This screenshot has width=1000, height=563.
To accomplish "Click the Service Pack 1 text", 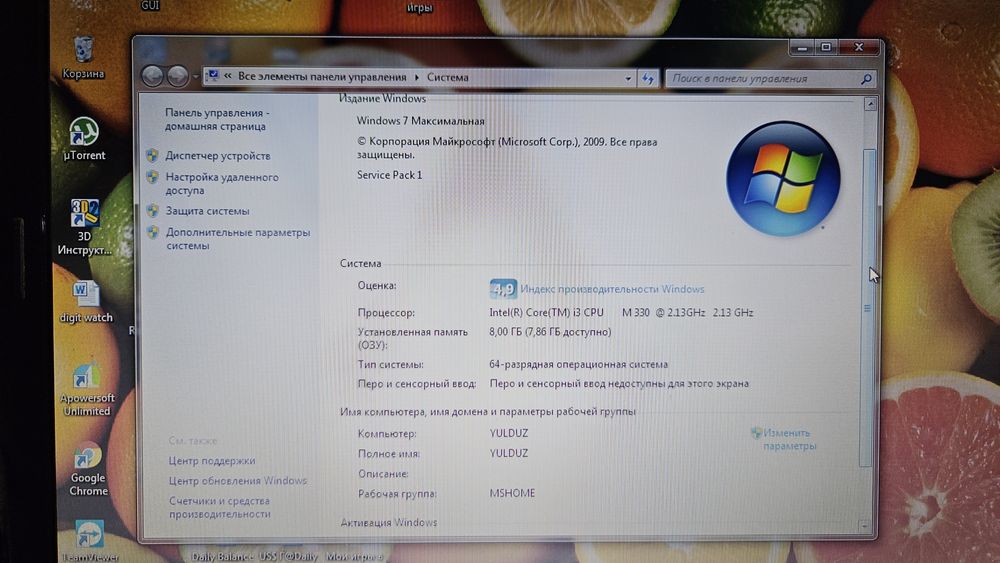I will tap(389, 175).
